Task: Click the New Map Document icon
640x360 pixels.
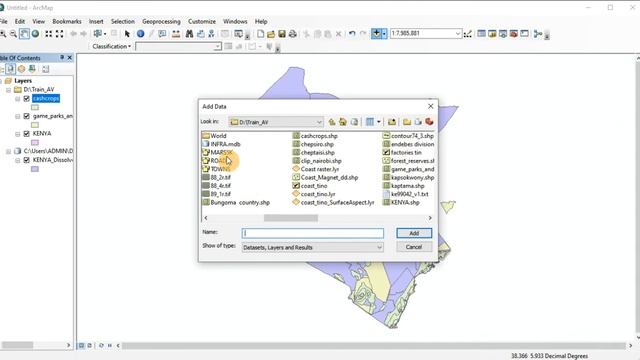Action: tap(260, 34)
